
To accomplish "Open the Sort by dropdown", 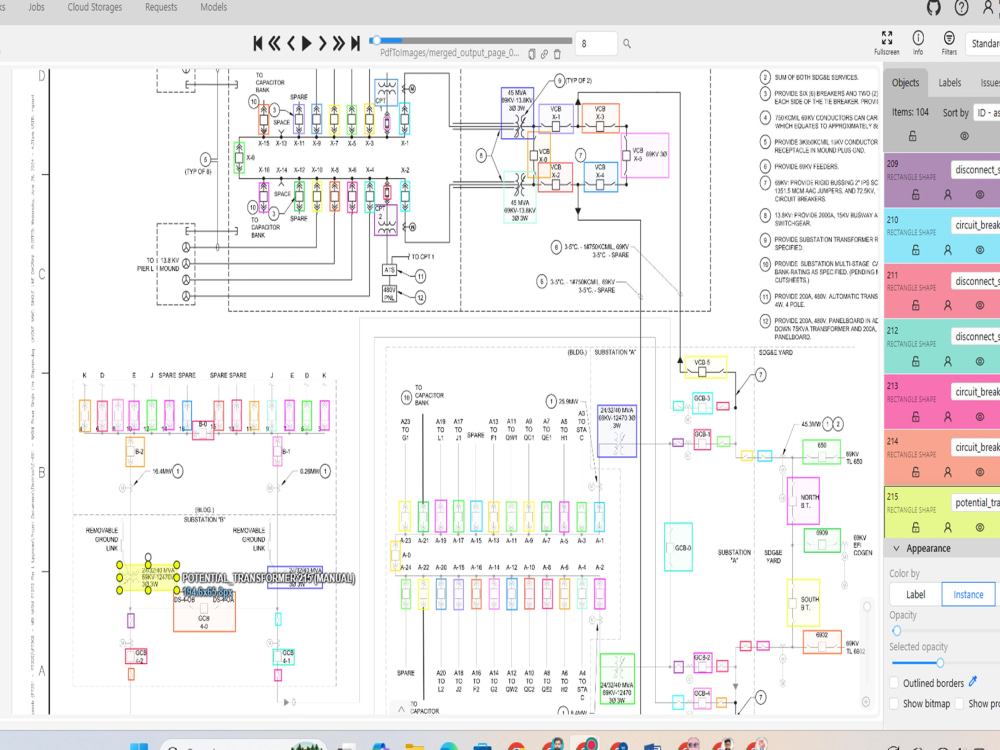I will click(x=987, y=112).
